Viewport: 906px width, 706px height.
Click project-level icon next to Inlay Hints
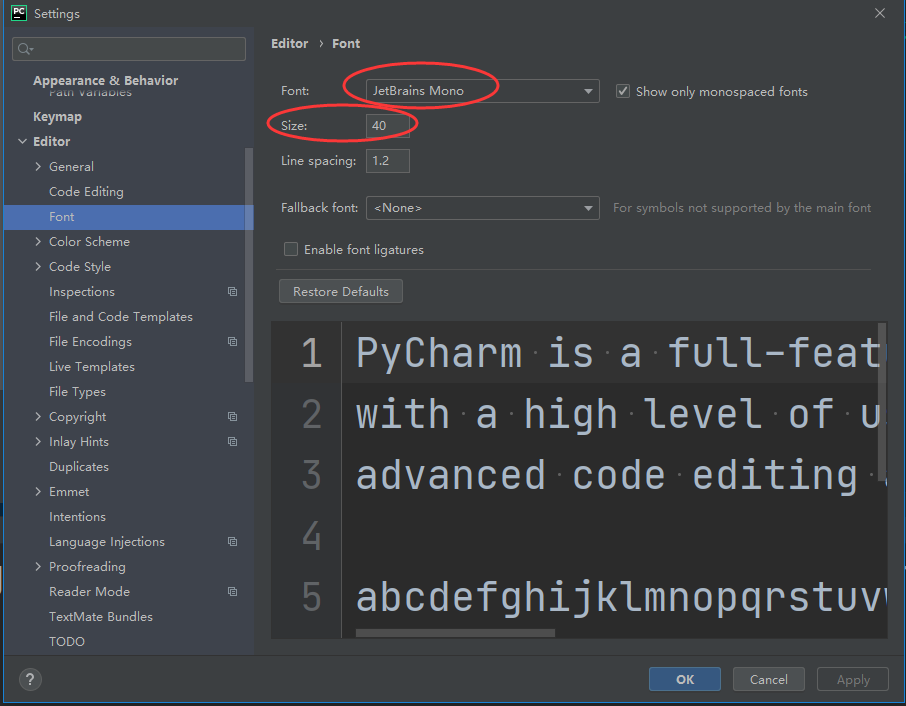click(x=232, y=441)
